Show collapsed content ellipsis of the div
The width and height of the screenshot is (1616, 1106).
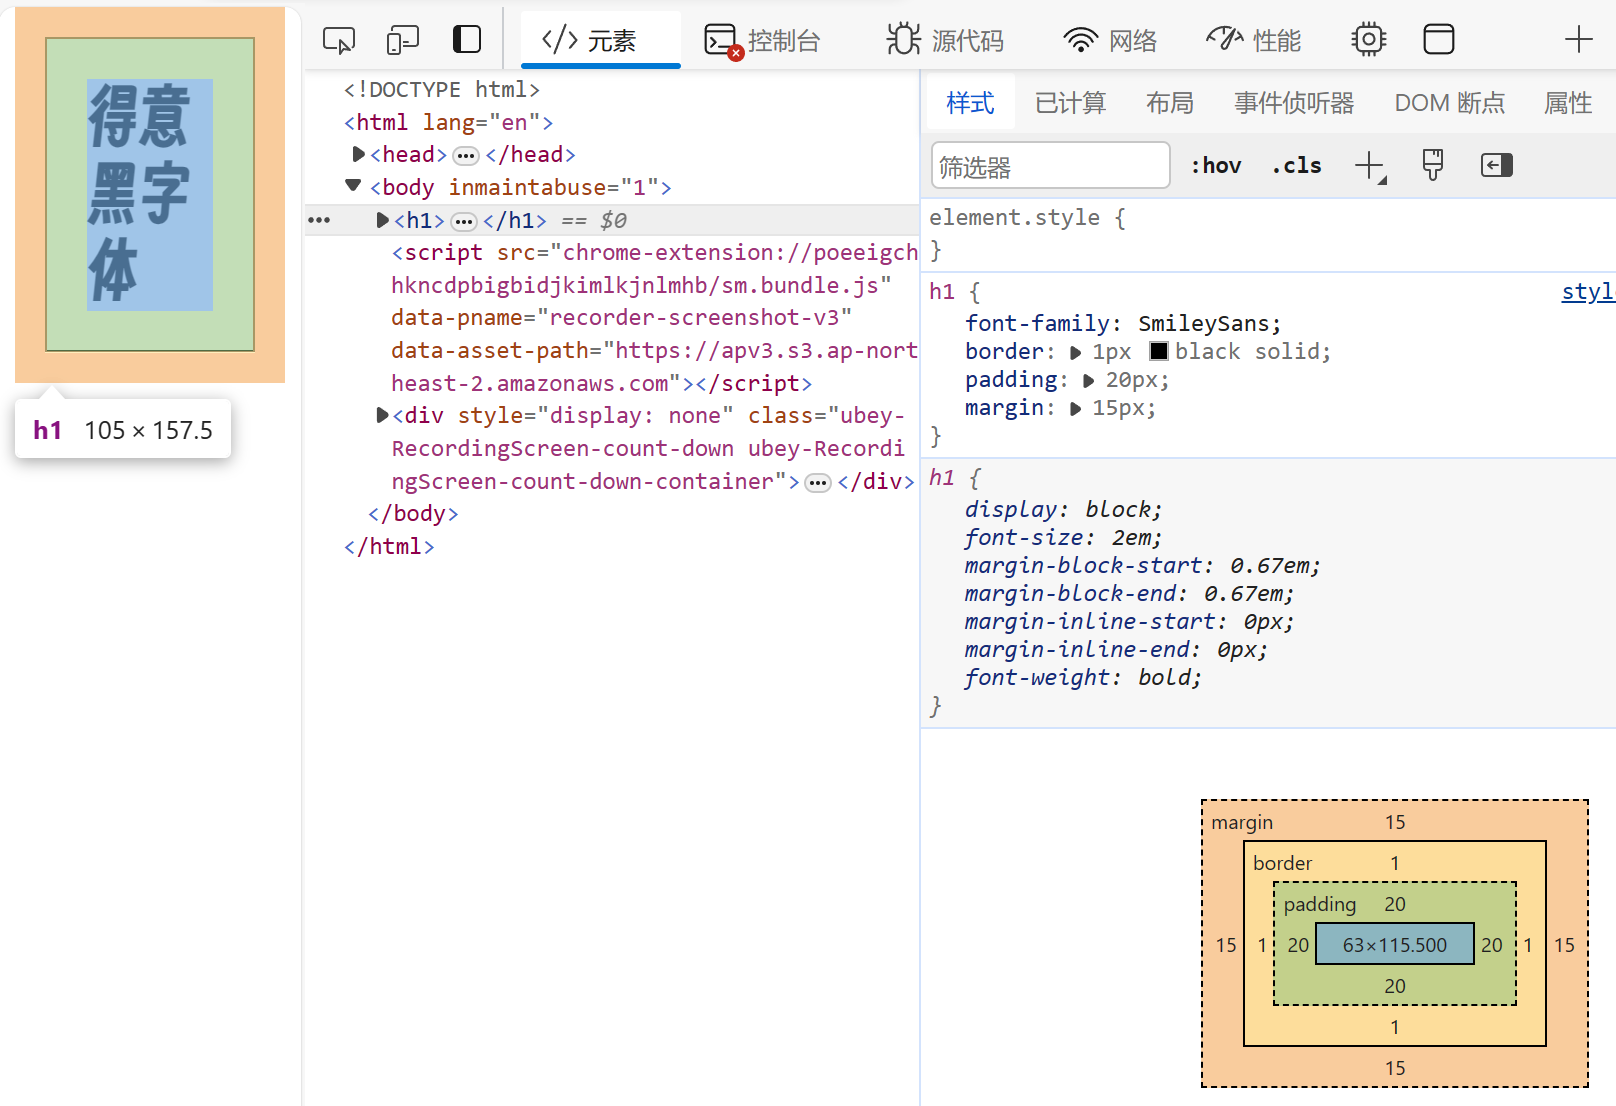(818, 483)
